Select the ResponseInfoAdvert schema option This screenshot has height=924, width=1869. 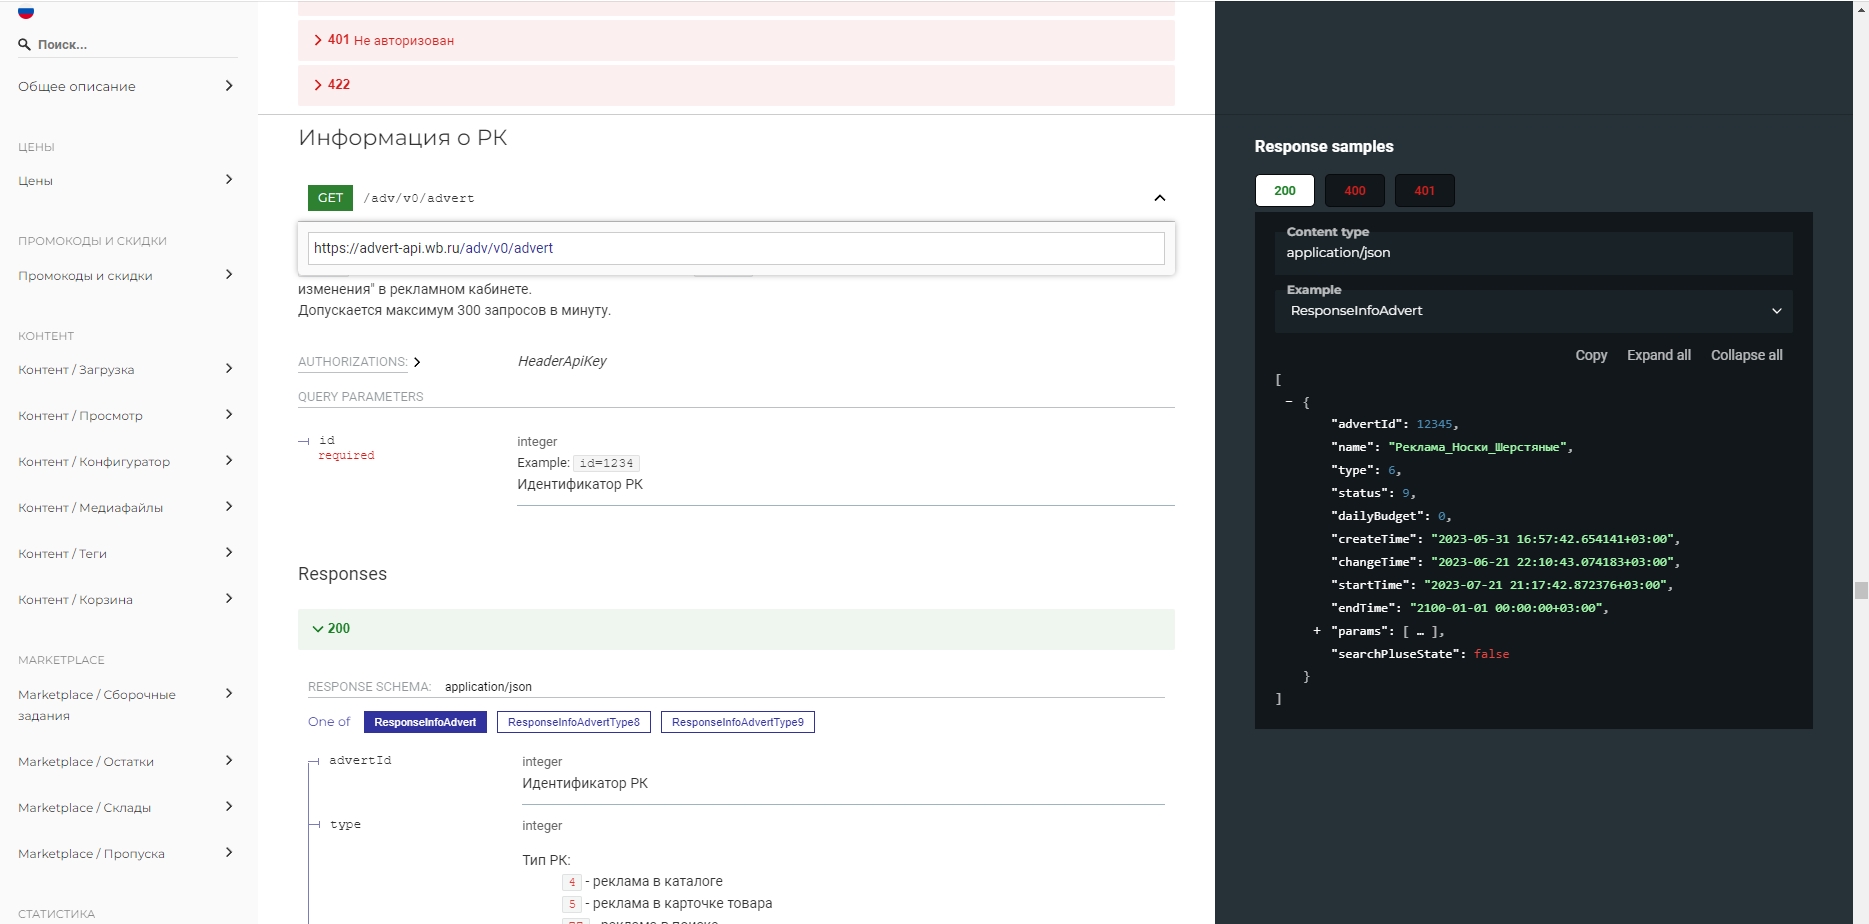(425, 722)
